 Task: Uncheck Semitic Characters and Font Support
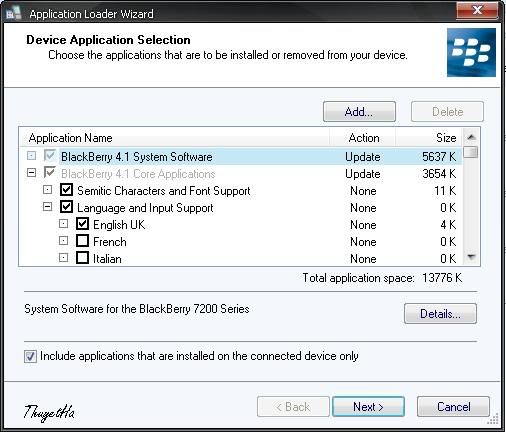[x=66, y=190]
